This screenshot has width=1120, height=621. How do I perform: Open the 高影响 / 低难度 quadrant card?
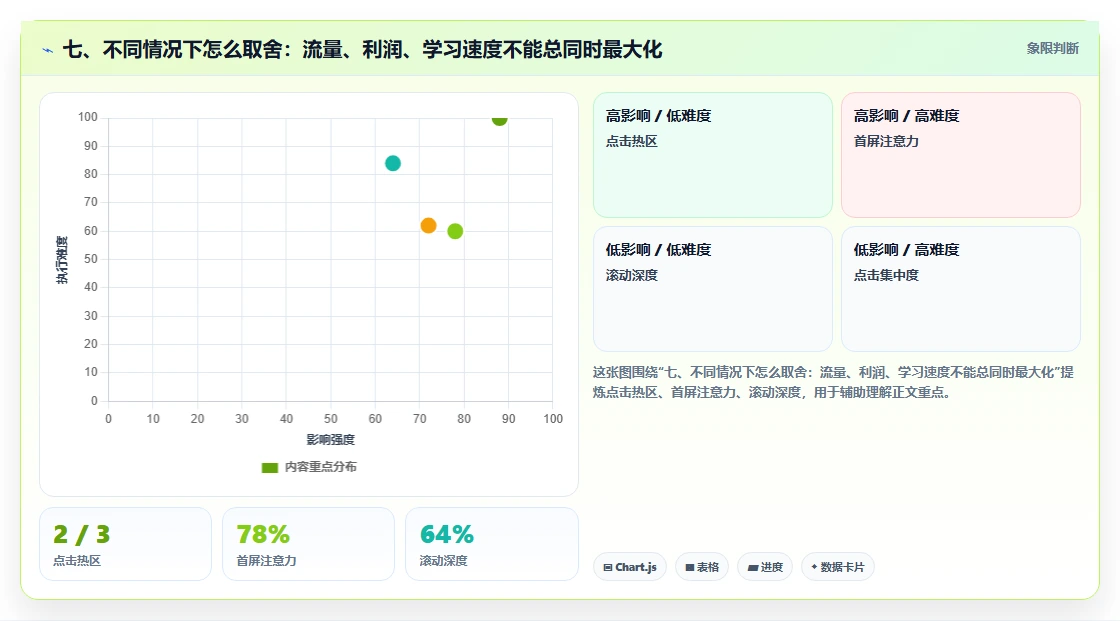click(713, 155)
